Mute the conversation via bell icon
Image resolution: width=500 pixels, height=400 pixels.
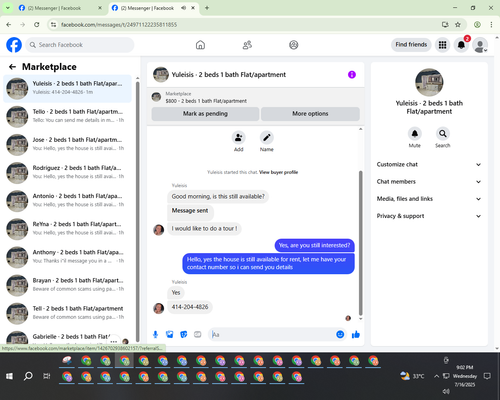click(x=415, y=134)
